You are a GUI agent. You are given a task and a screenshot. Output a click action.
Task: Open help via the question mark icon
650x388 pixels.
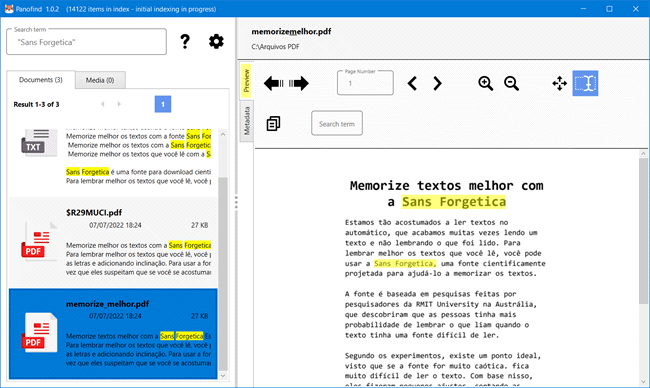click(185, 41)
